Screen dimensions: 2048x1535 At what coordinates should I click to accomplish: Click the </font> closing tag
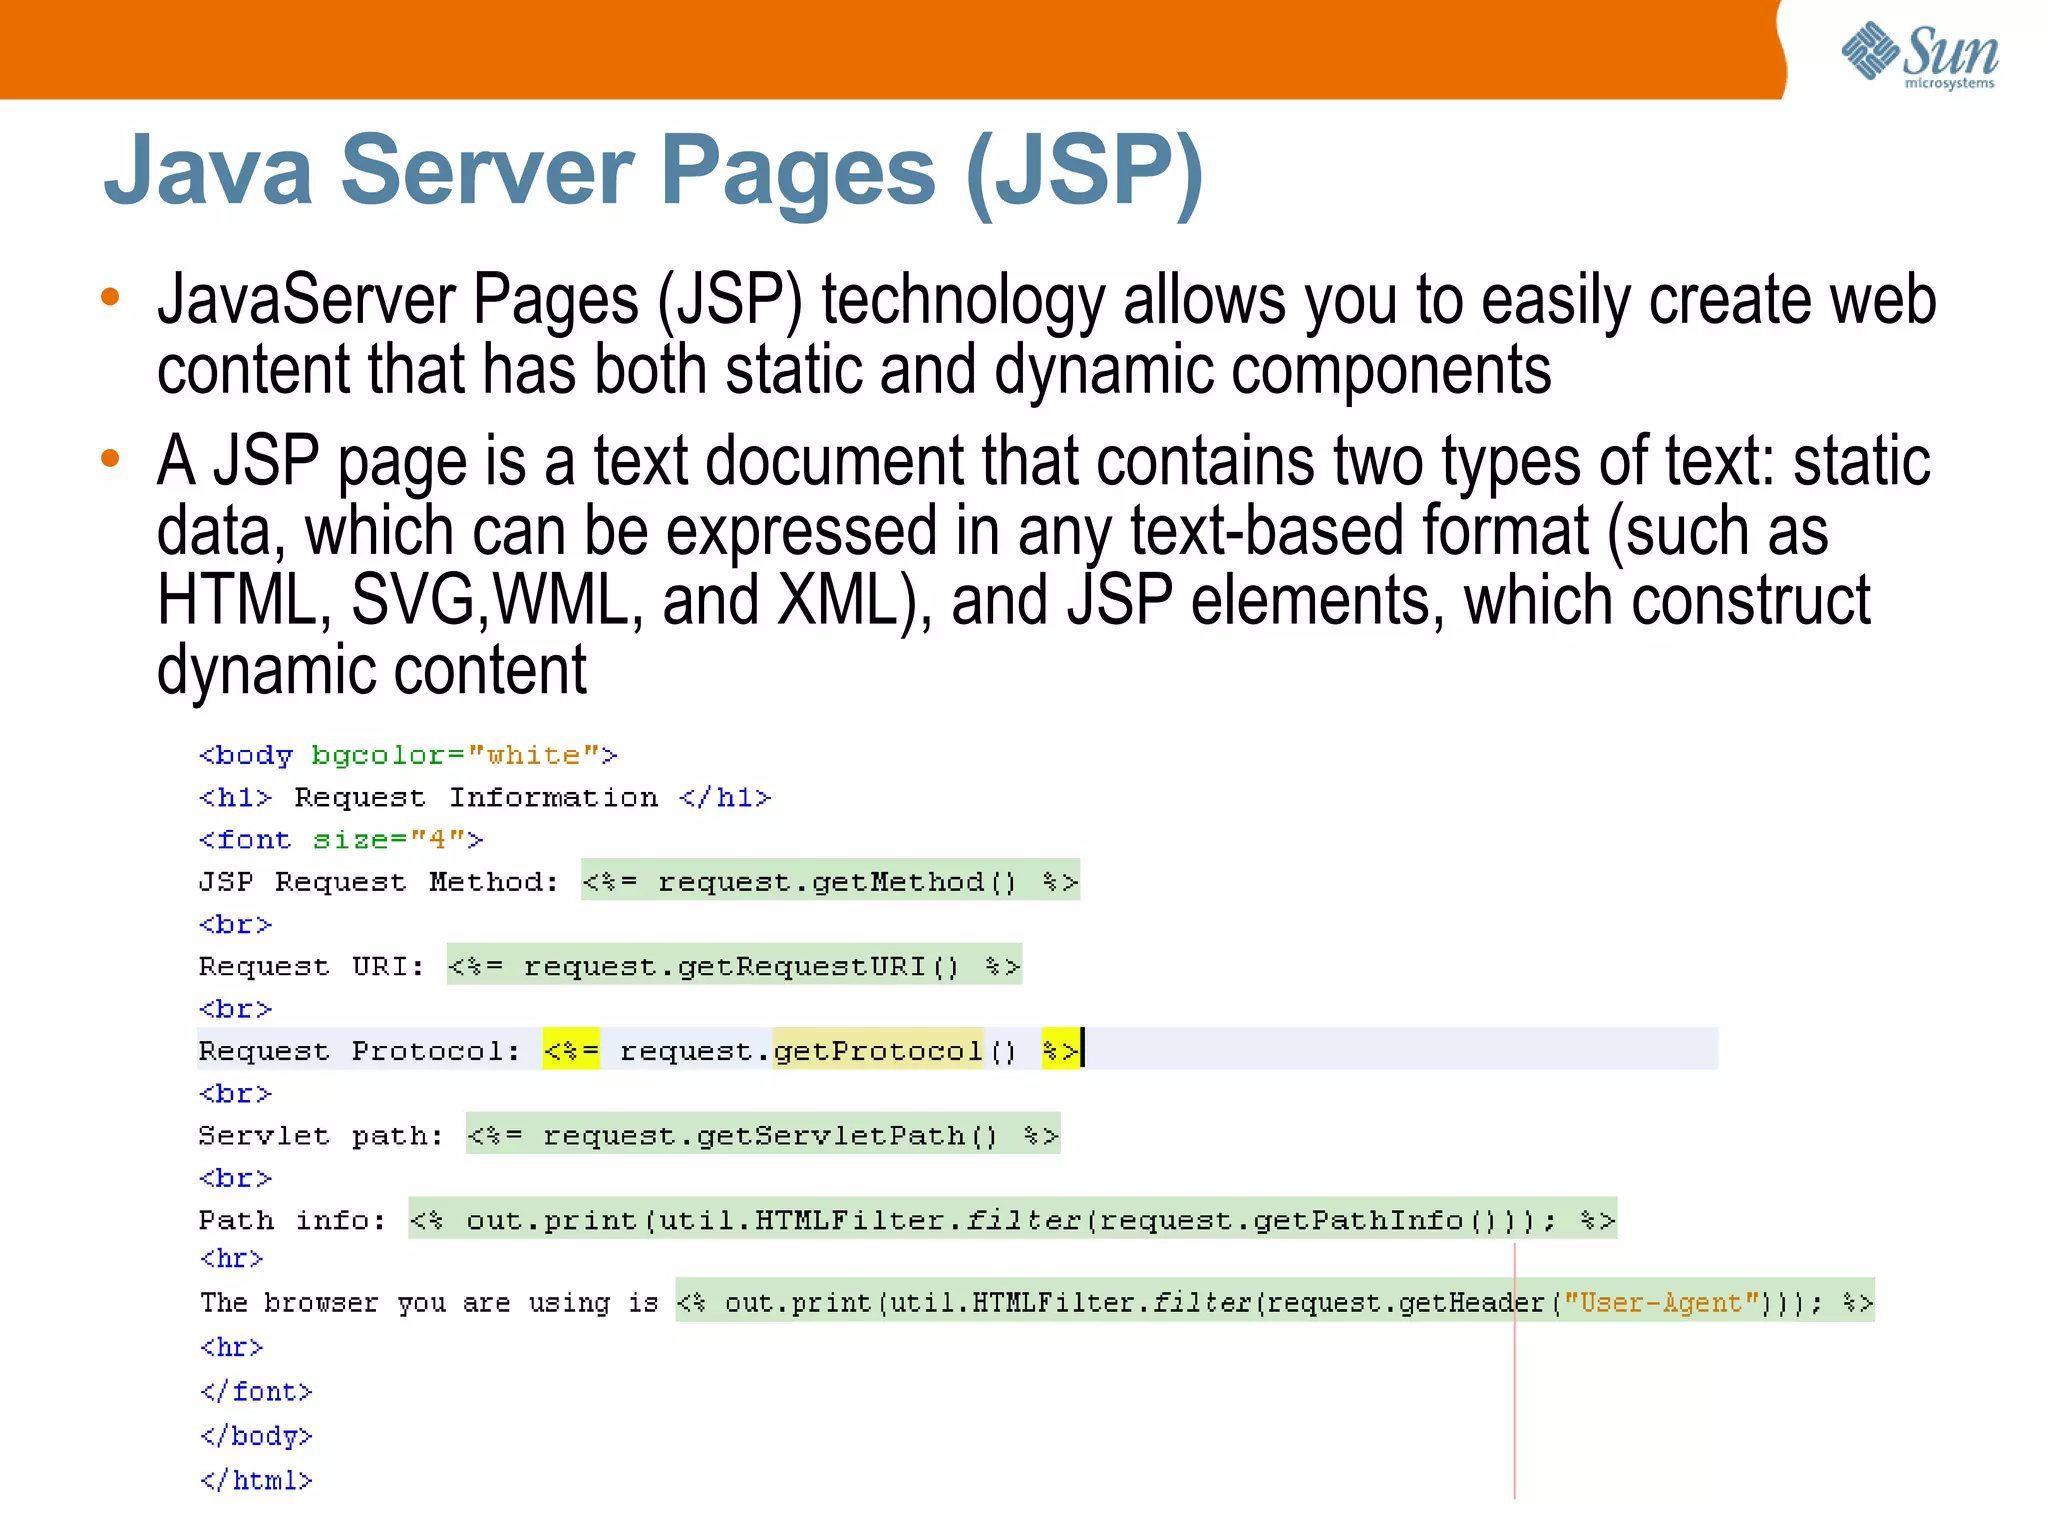(x=256, y=1392)
